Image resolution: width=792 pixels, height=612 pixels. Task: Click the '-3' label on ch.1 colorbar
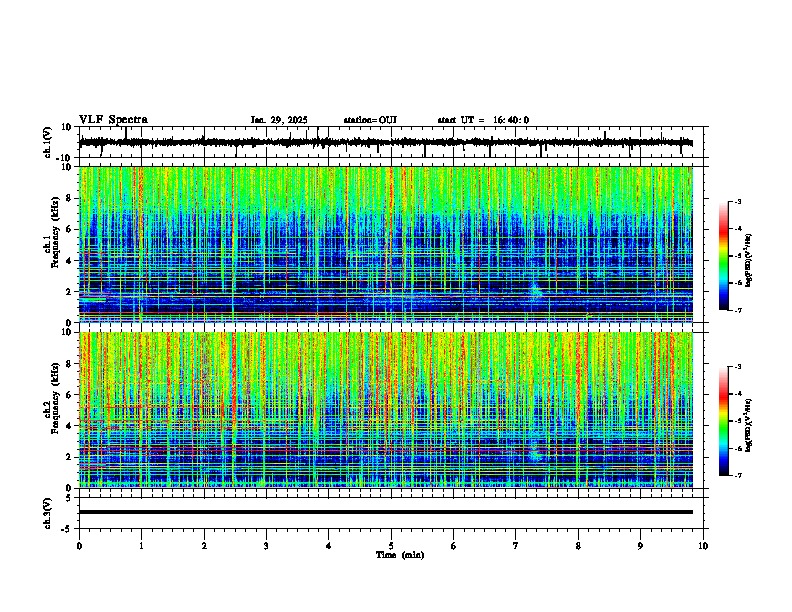[737, 201]
